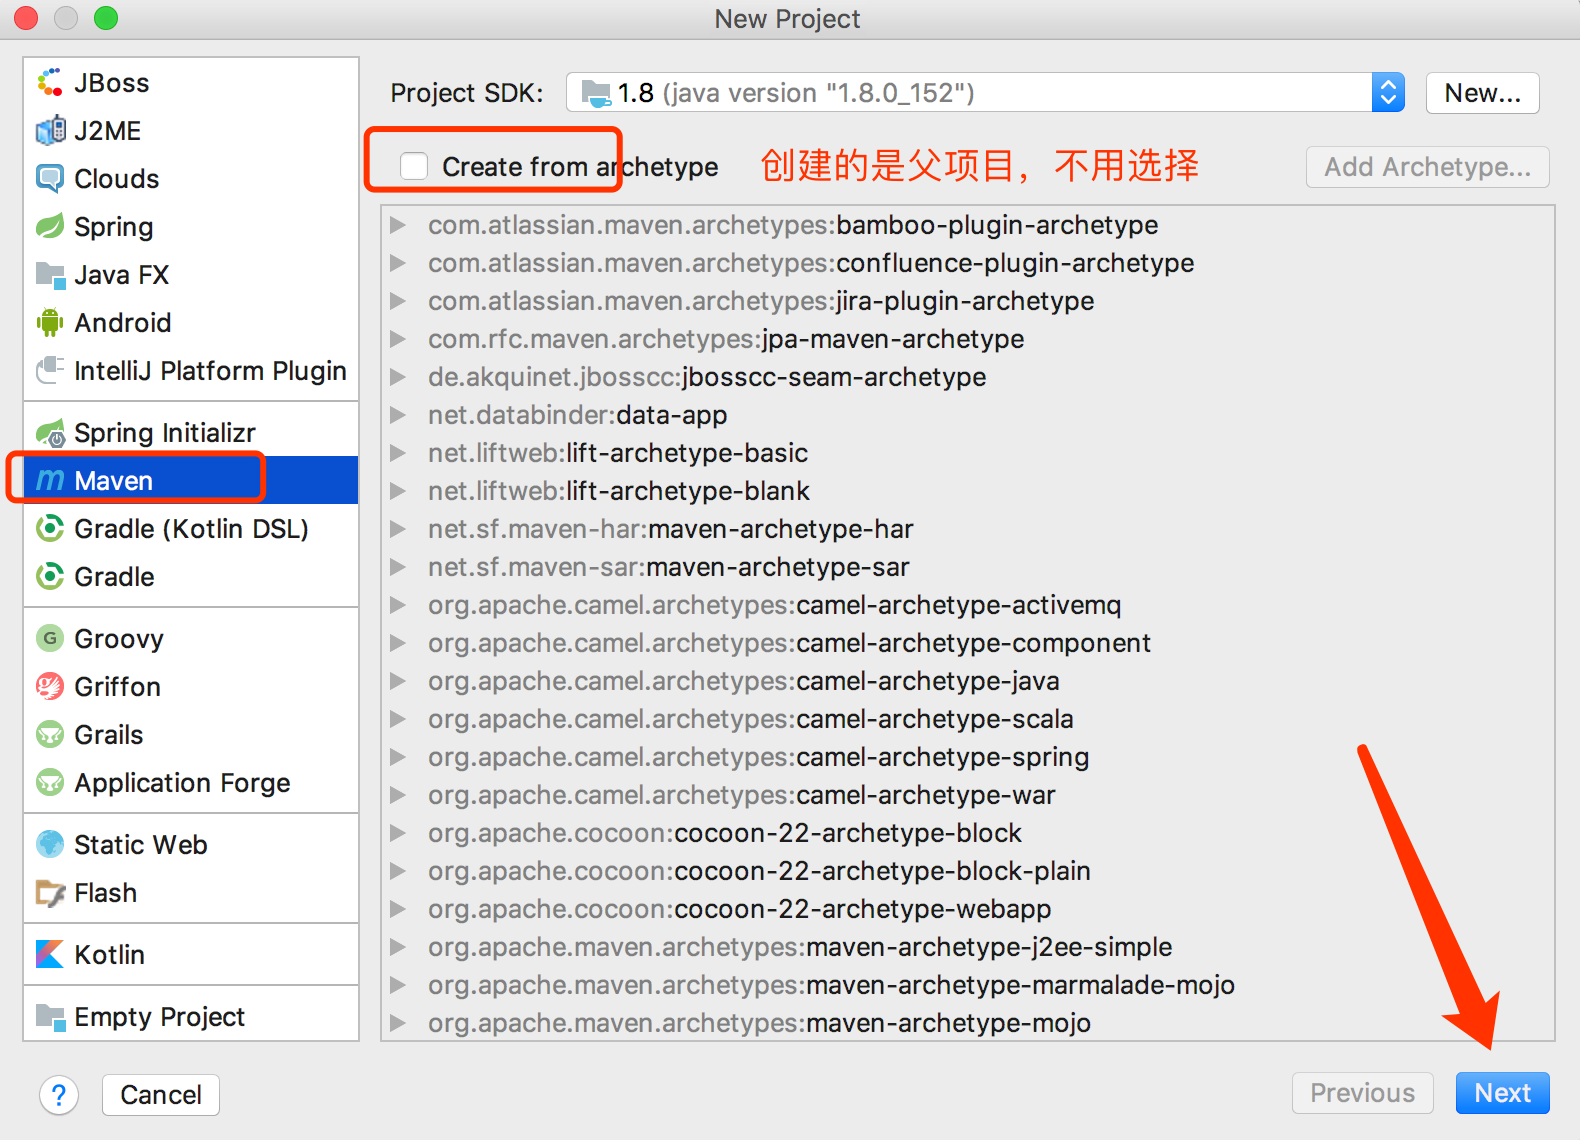Choose the J2ME icon in sidebar

coord(50,131)
